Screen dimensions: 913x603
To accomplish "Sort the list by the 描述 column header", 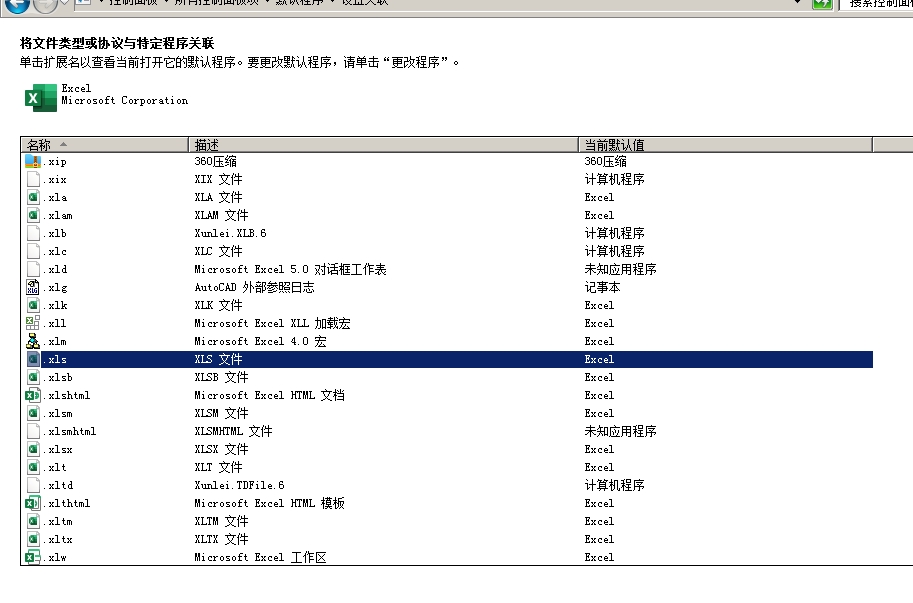I will coord(384,145).
